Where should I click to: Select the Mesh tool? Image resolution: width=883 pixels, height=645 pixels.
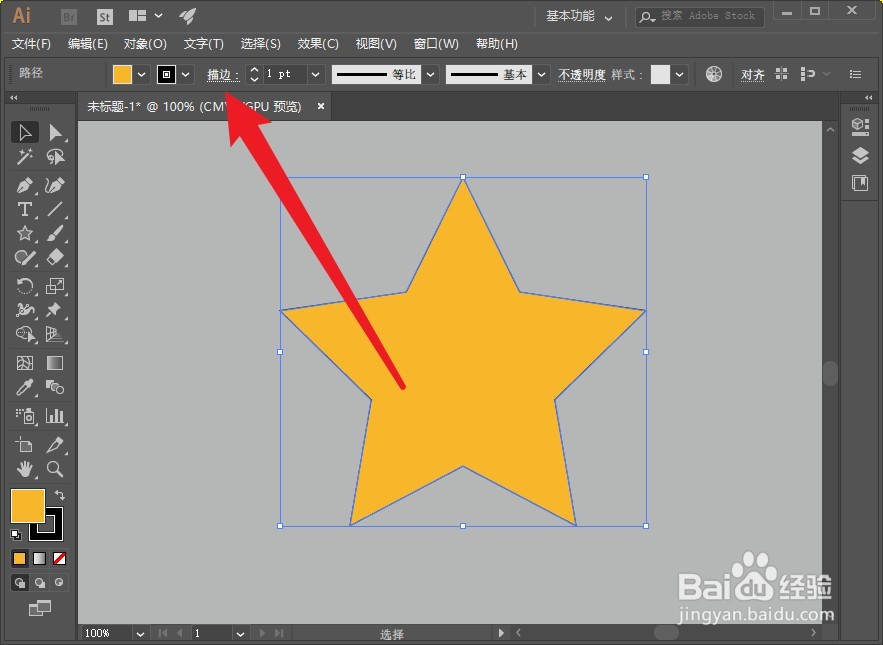(x=25, y=363)
